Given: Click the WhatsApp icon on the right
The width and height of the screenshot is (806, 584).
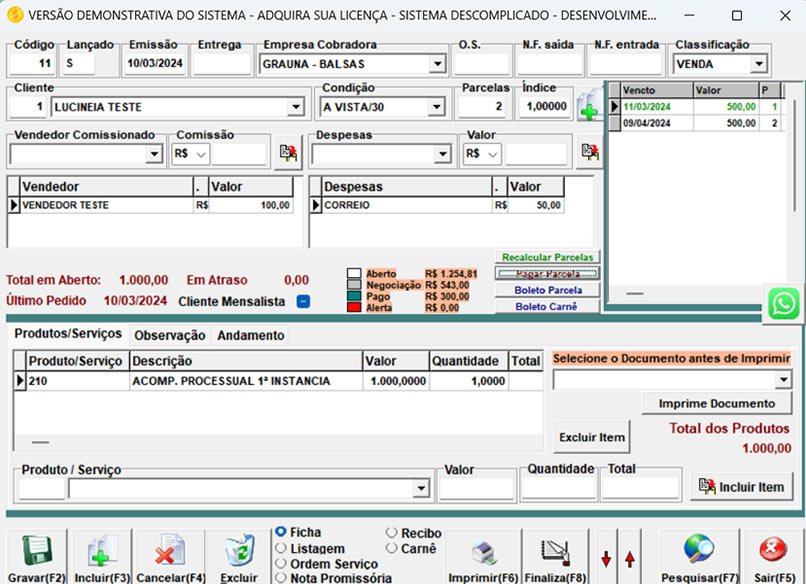Looking at the screenshot, I should tap(786, 302).
